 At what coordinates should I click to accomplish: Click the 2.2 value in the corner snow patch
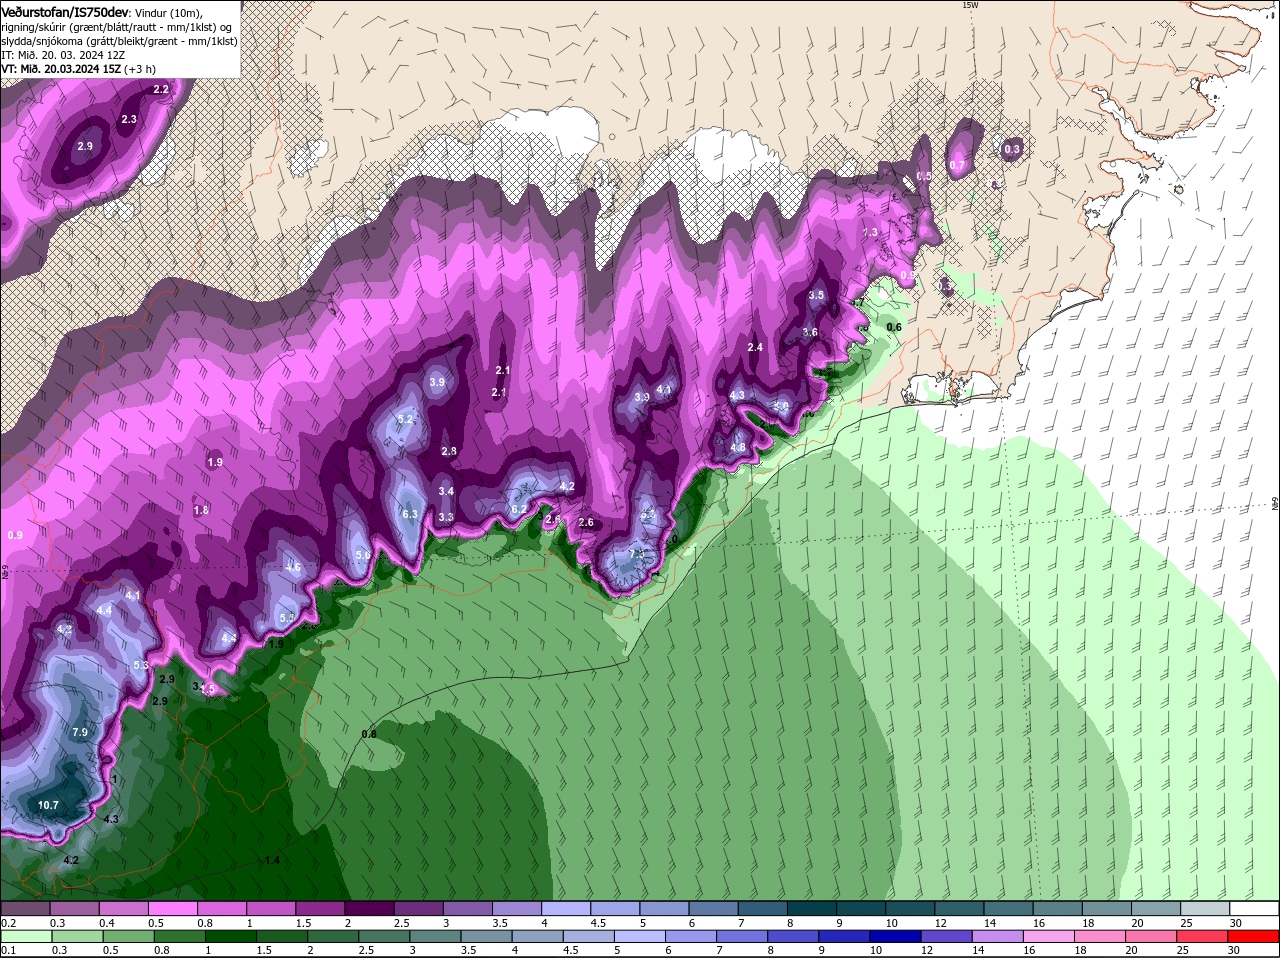pyautogui.click(x=161, y=90)
